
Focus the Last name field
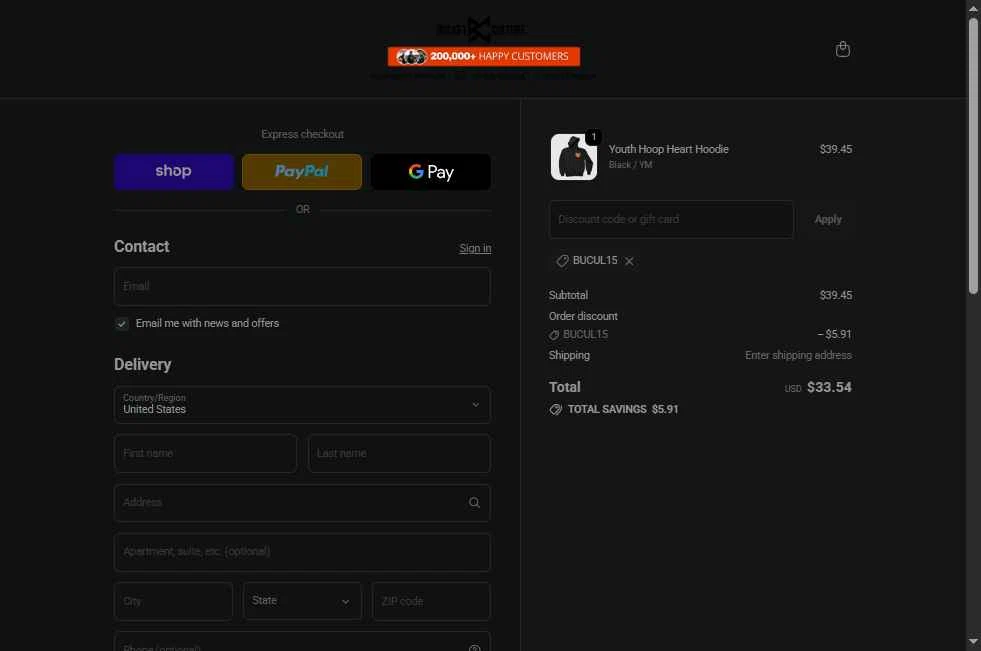[399, 453]
